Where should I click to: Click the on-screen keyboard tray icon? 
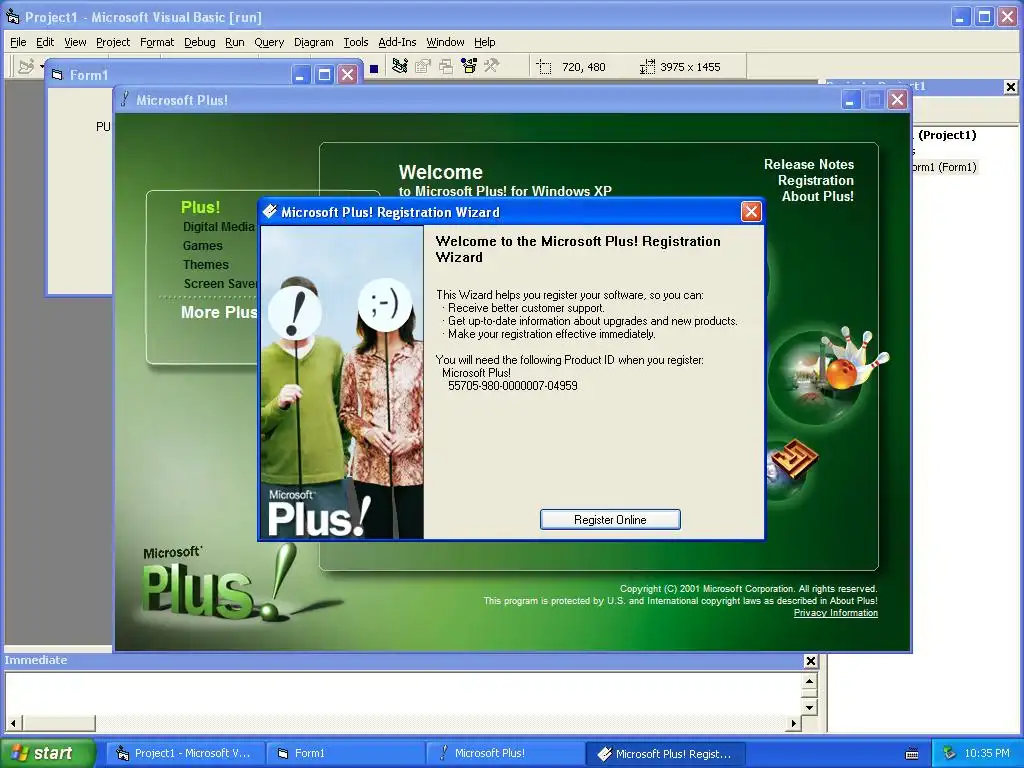912,754
